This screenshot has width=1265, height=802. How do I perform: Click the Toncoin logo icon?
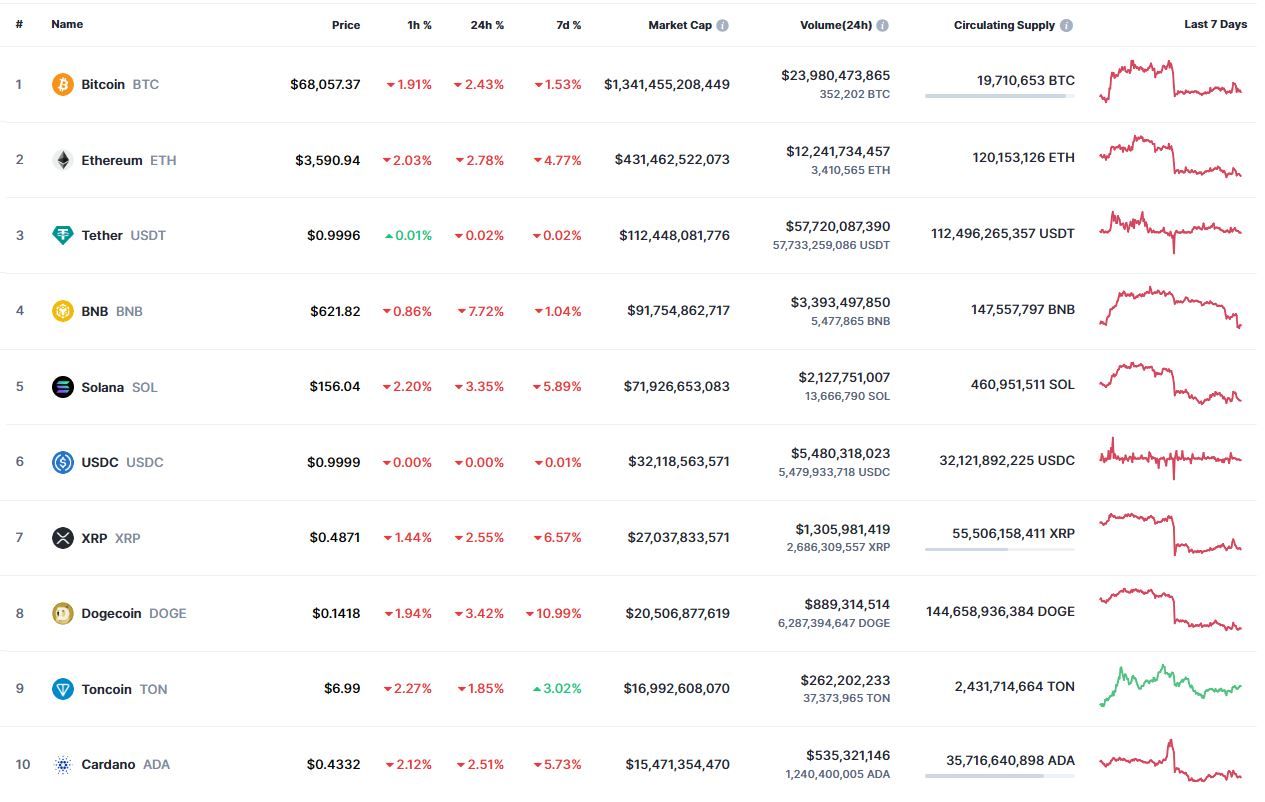click(x=63, y=689)
